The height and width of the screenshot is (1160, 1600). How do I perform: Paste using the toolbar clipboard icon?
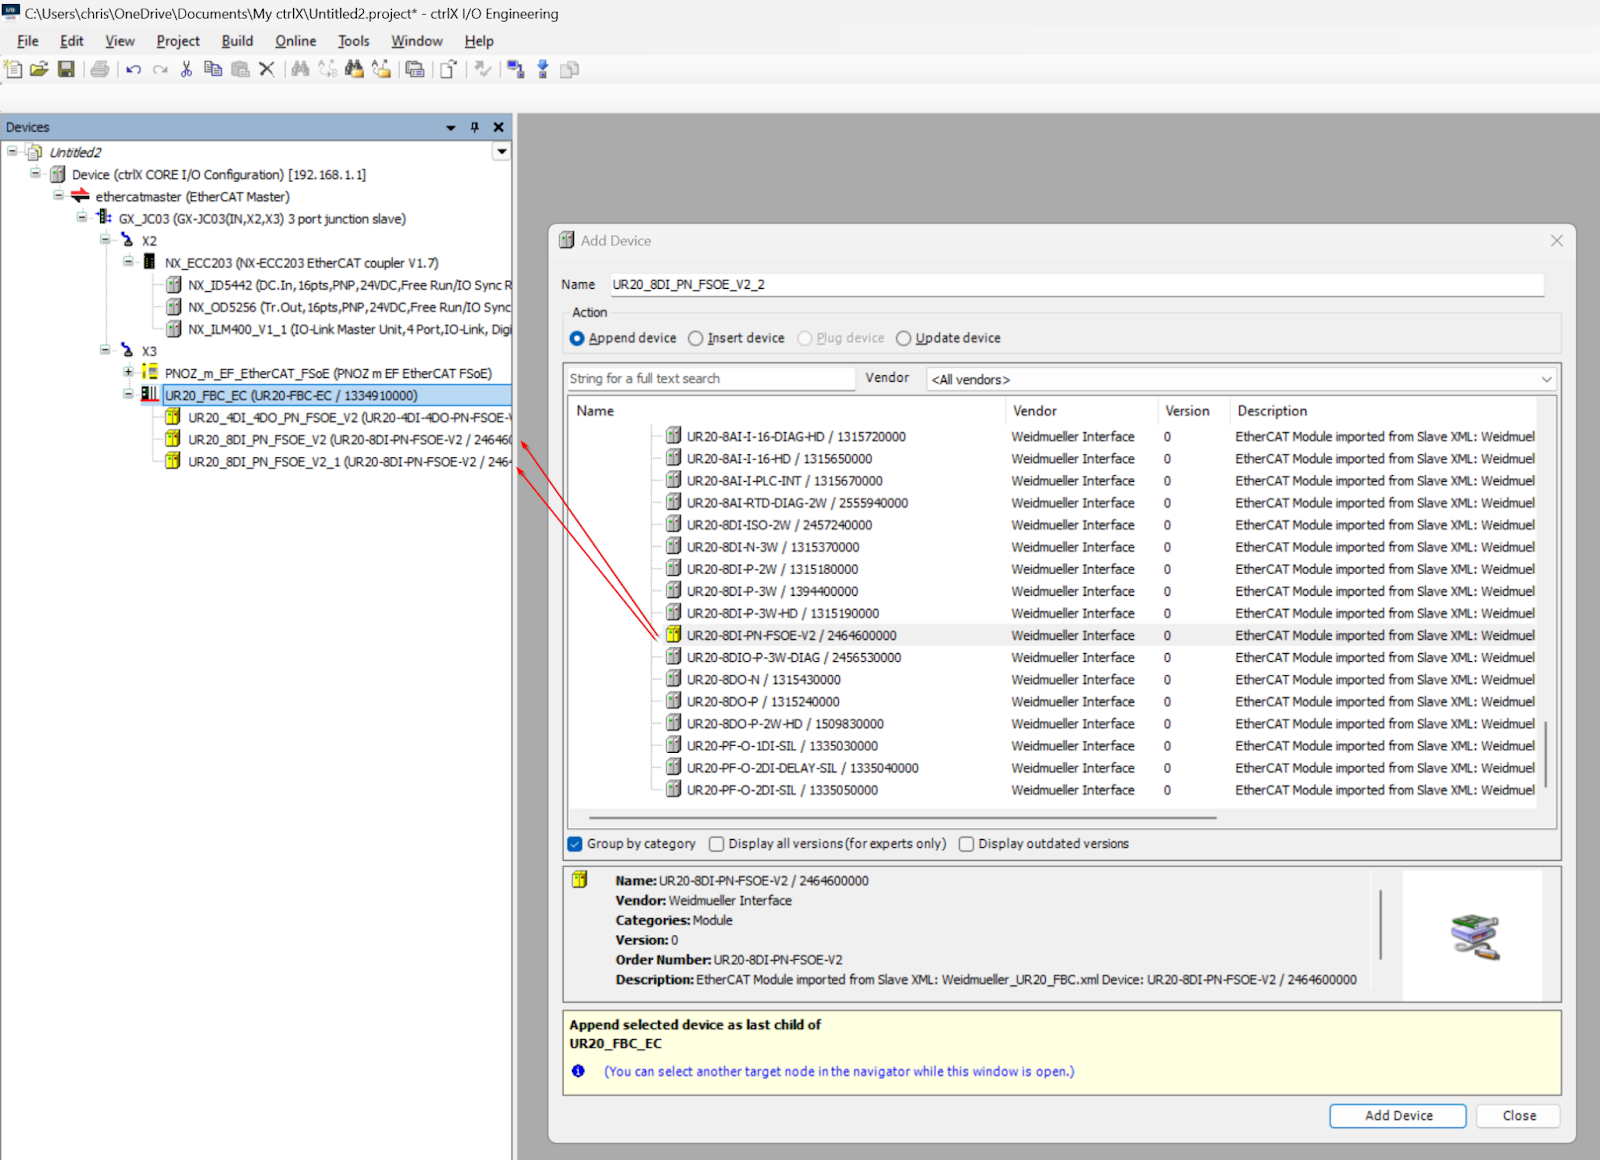click(x=240, y=69)
